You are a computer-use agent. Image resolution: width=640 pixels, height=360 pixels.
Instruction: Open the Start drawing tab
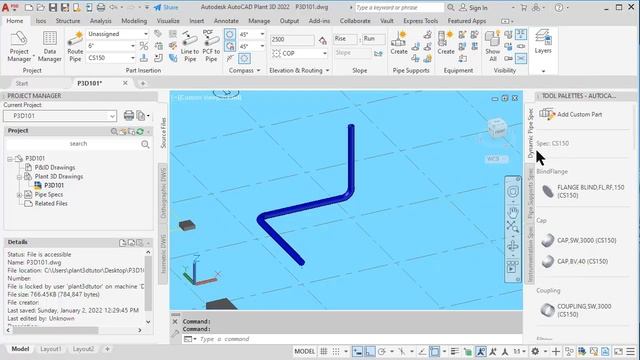coord(22,83)
